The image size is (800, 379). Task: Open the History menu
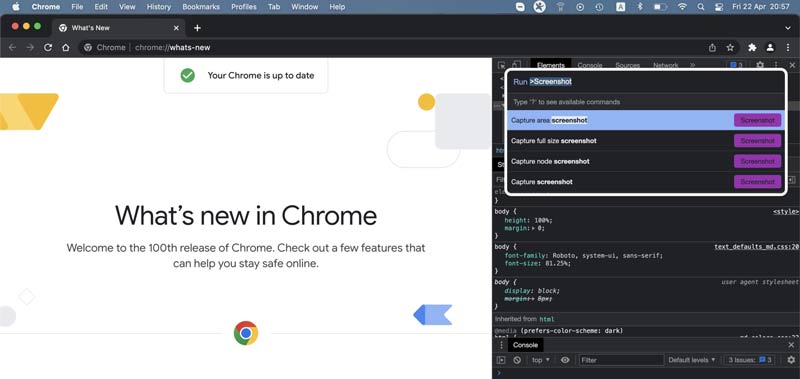point(159,7)
